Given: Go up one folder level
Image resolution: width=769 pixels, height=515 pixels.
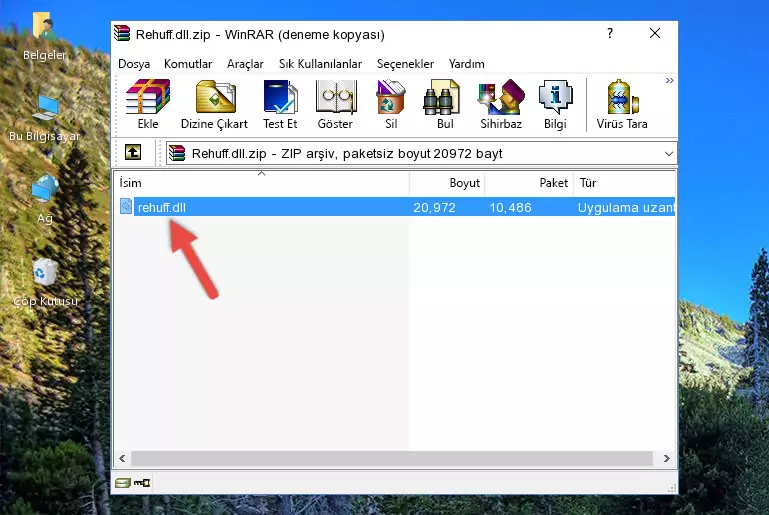Looking at the screenshot, I should click(133, 153).
